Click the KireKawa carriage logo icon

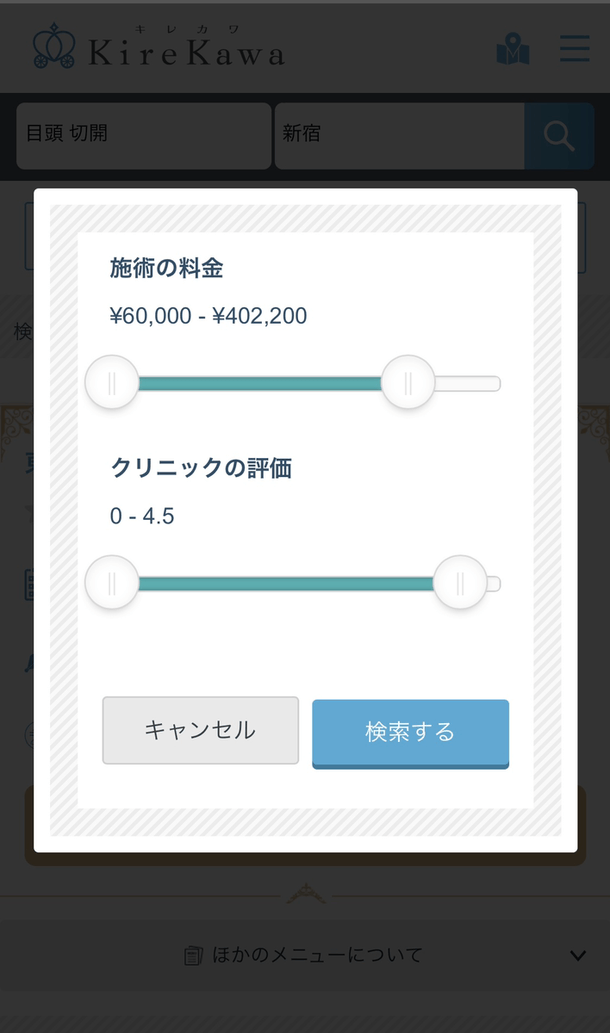55,46
